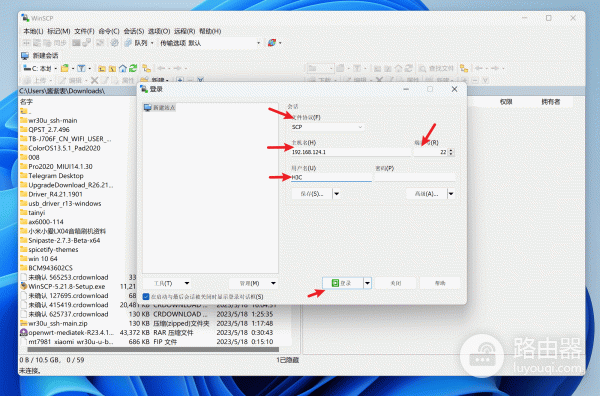Image resolution: width=600 pixels, height=396 pixels.
Task: Click the username field containing H3C
Action: click(x=331, y=178)
